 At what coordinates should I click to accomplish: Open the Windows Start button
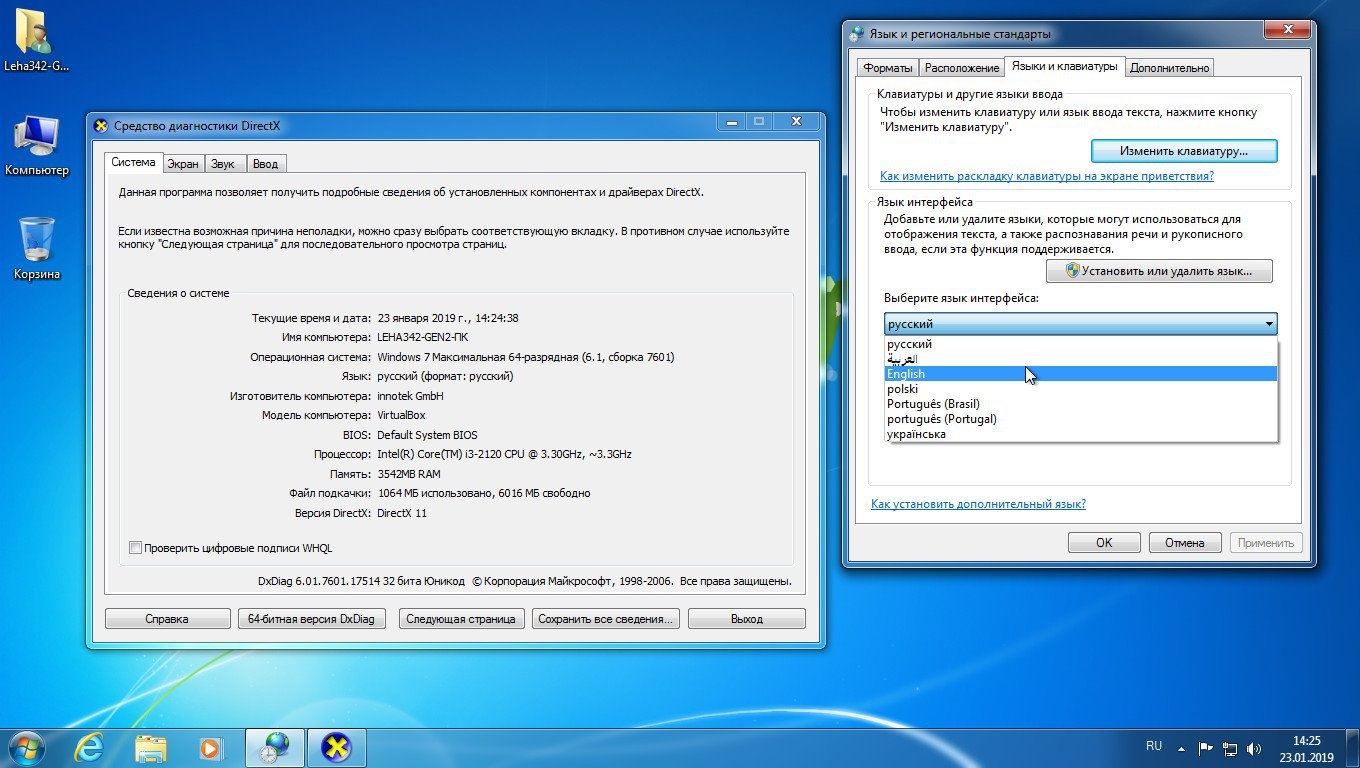(x=26, y=748)
